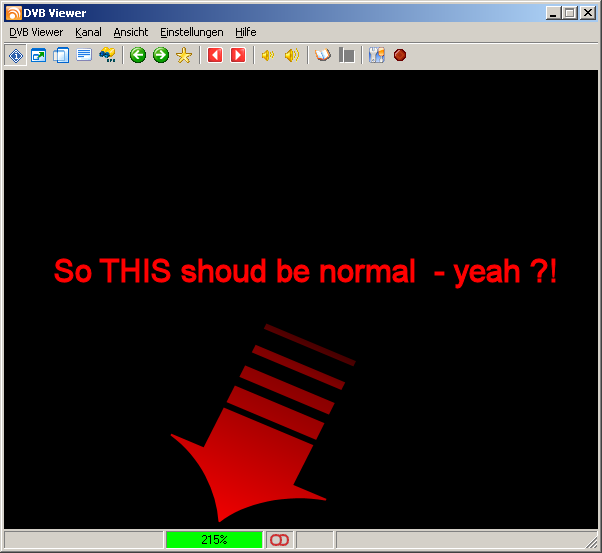Screen dimensions: 602x553
Task: Open the teletext page icon
Action: point(84,55)
